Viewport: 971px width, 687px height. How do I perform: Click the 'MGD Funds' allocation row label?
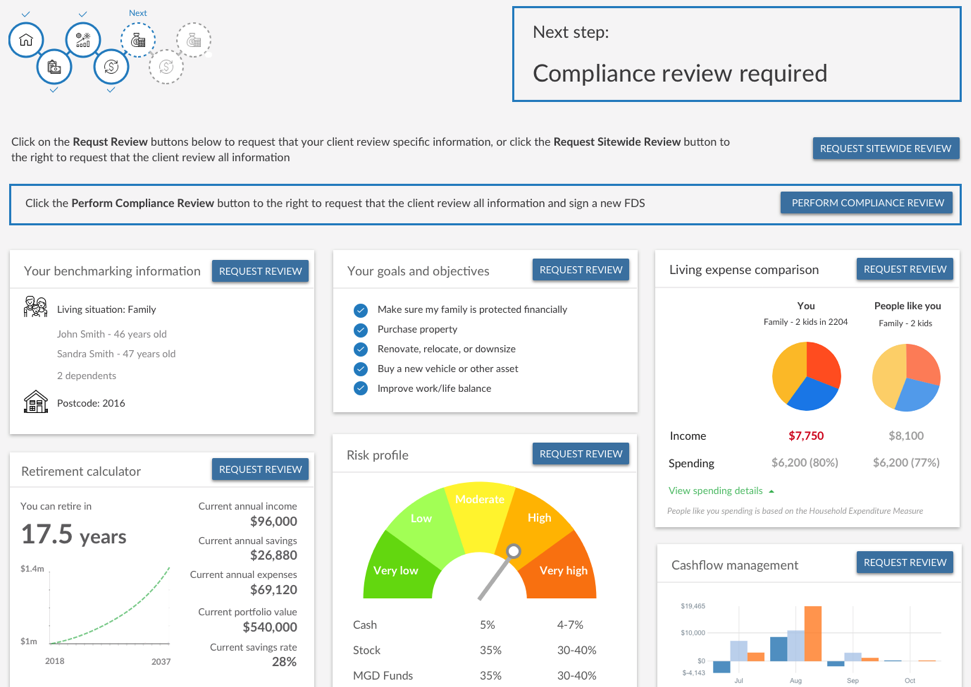(383, 675)
